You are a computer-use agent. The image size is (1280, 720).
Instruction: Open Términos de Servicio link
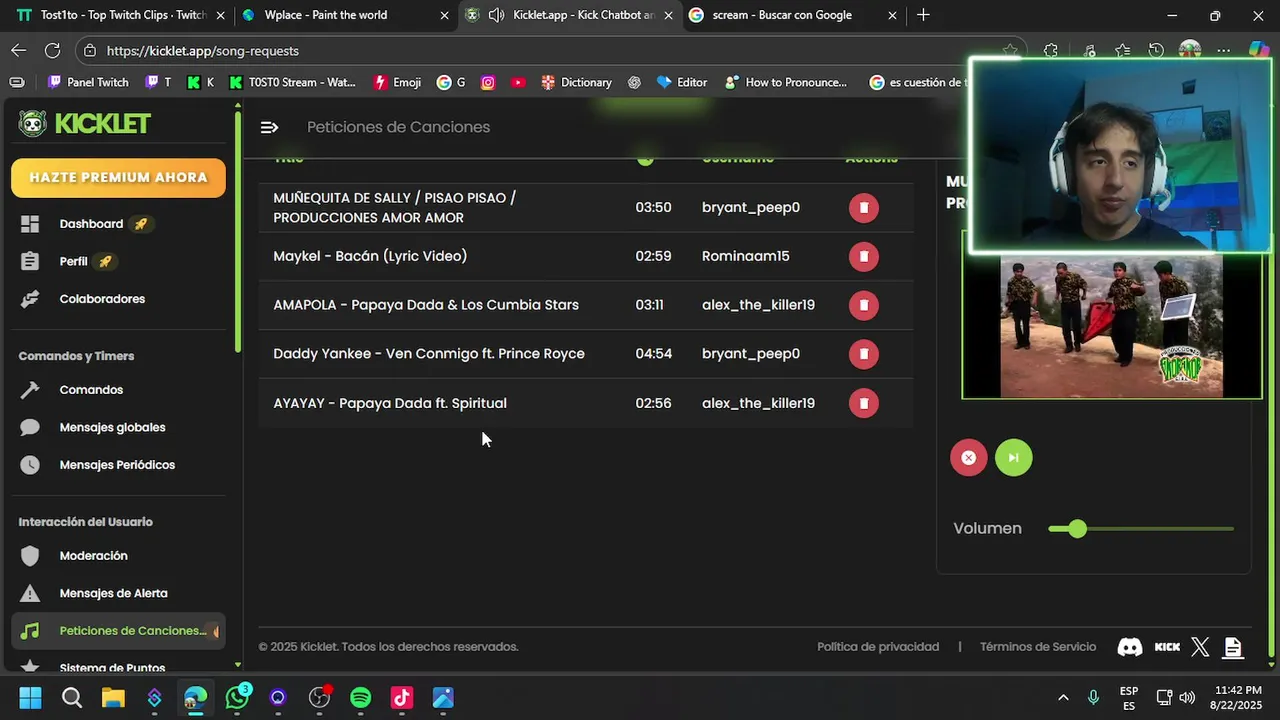click(1038, 647)
